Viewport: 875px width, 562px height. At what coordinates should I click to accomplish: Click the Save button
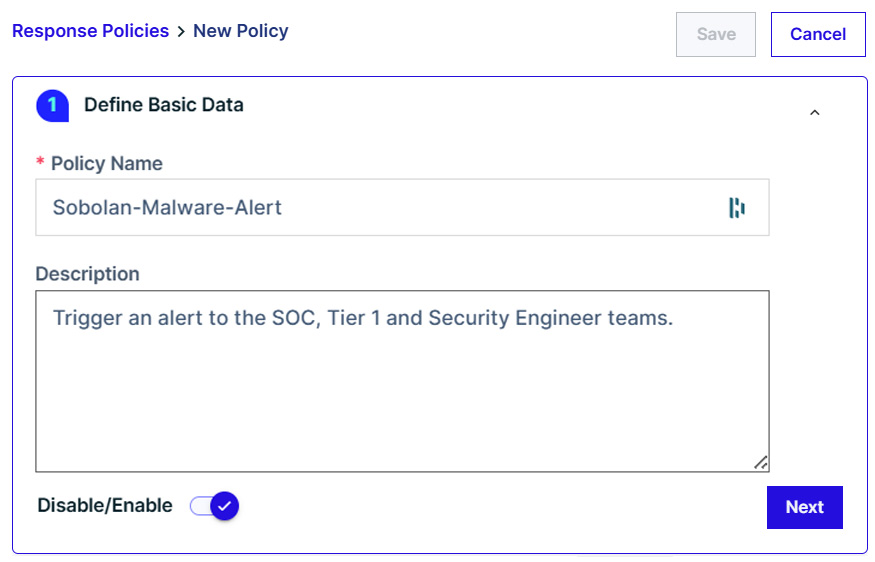pyautogui.click(x=716, y=34)
